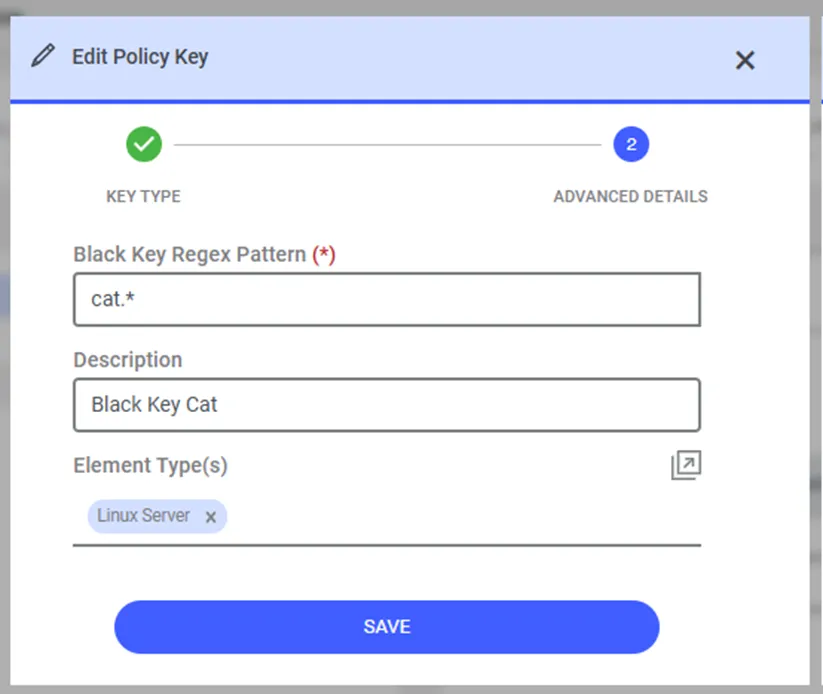Click the Description input field
Screen dimensions: 823x694
click(x=387, y=405)
